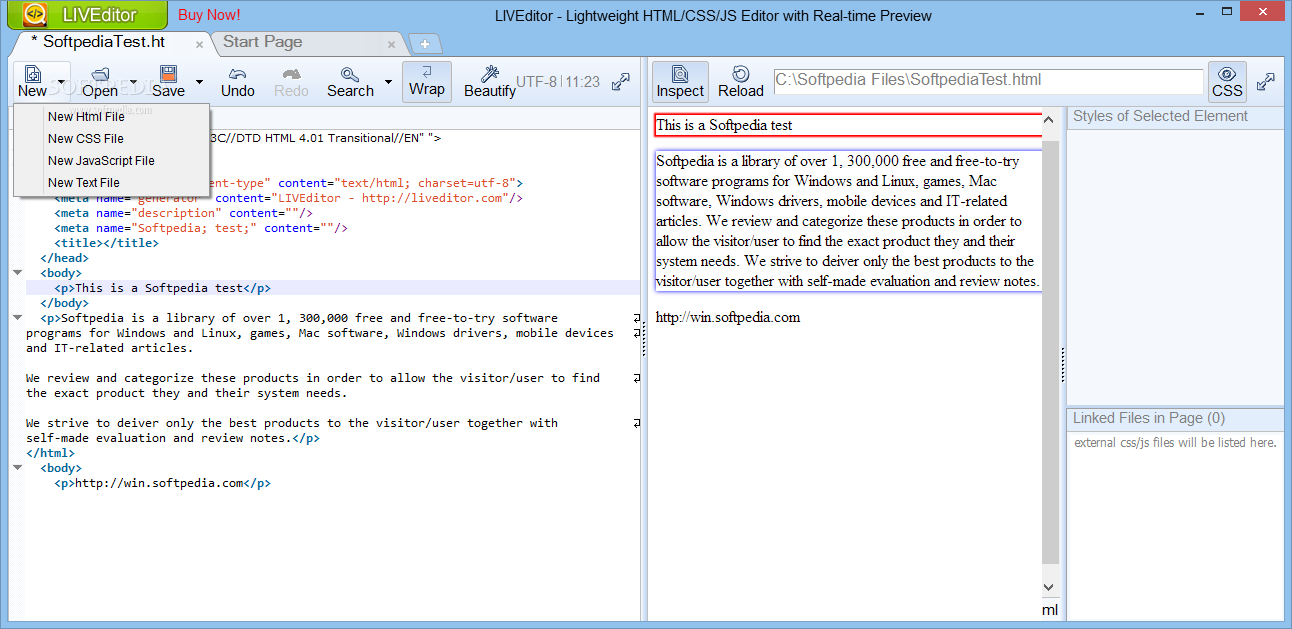Click 'http://win.softpedia.com' text in preview
Viewport: 1292px width, 629px height.
click(728, 317)
